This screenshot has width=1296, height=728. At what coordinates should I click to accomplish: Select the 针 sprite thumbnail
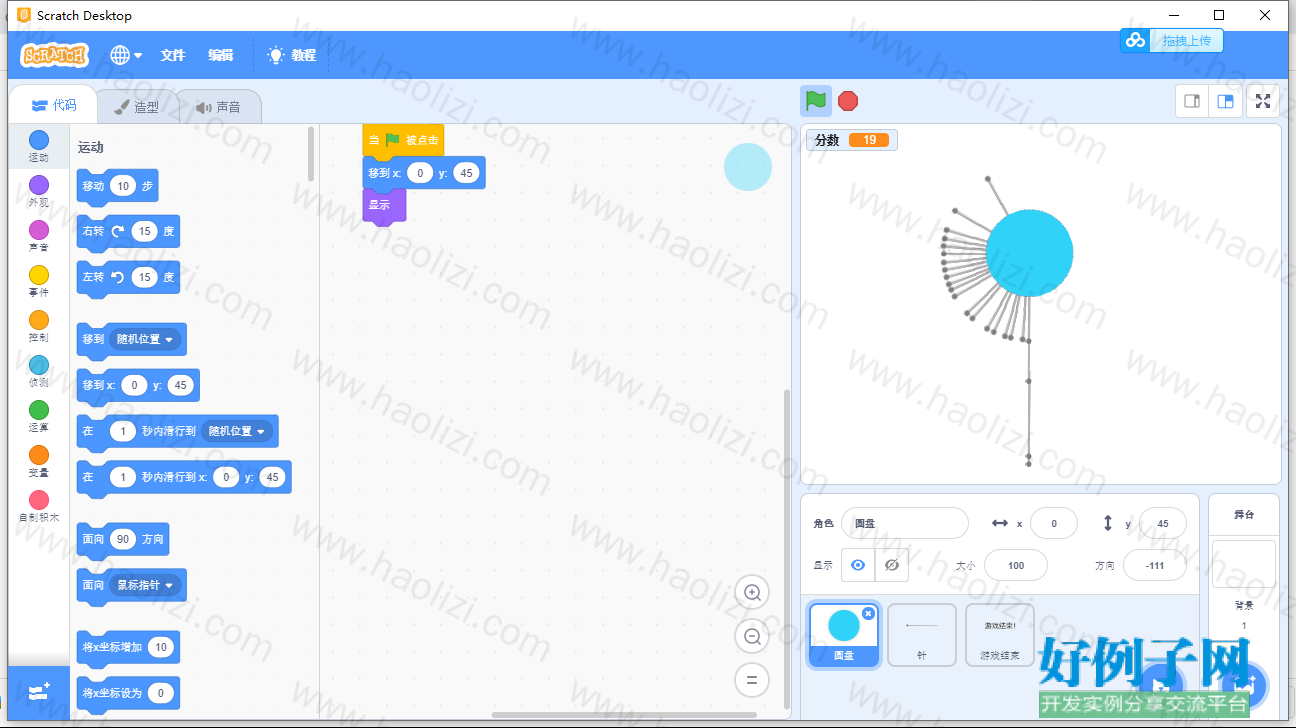[922, 635]
